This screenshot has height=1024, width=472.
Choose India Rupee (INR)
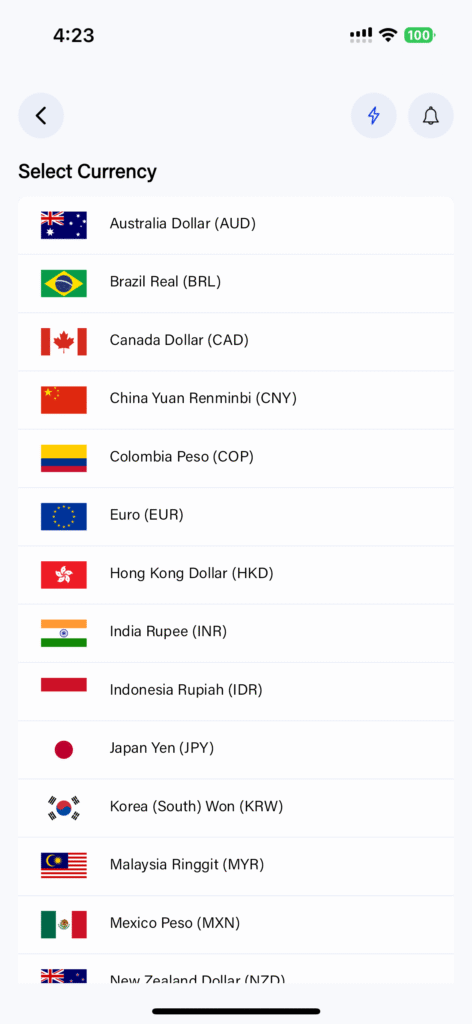[236, 633]
